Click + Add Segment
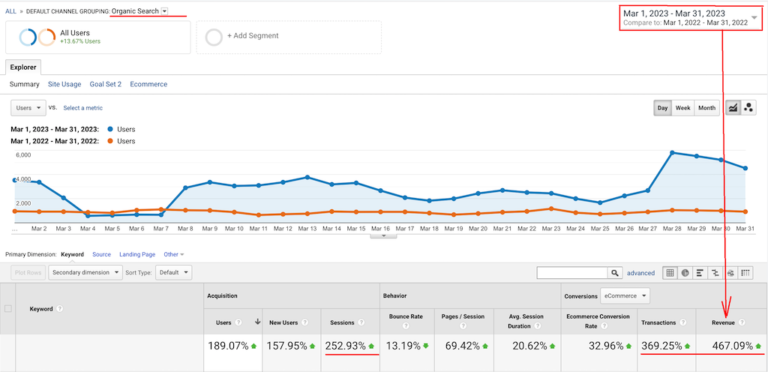 pyautogui.click(x=253, y=36)
